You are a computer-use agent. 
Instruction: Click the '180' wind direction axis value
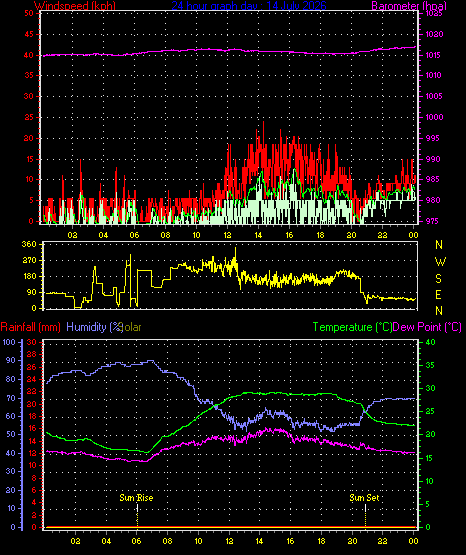tap(29, 276)
